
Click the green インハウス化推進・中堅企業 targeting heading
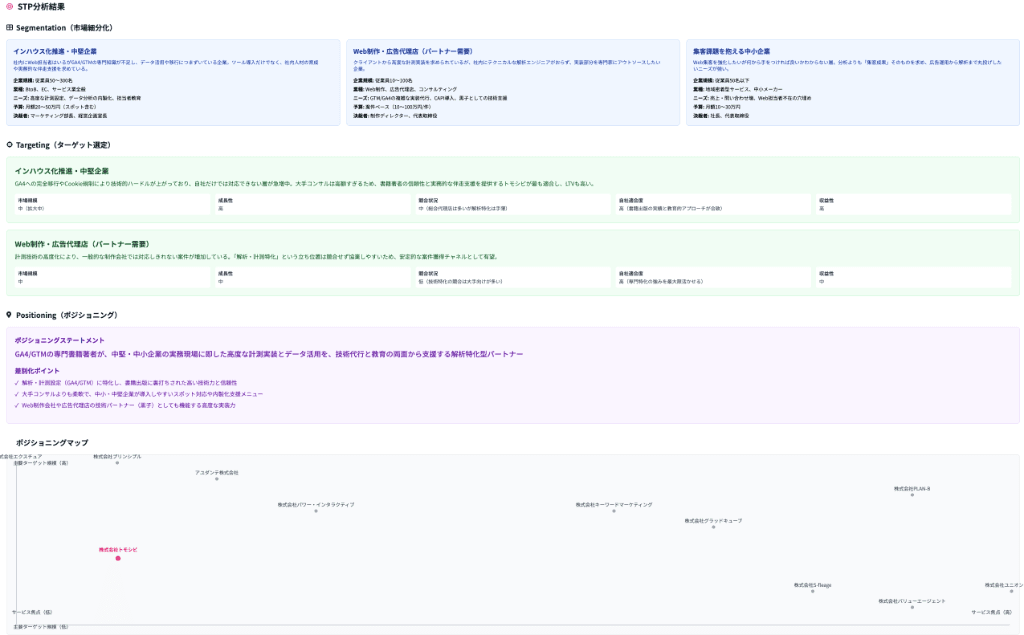coord(62,171)
